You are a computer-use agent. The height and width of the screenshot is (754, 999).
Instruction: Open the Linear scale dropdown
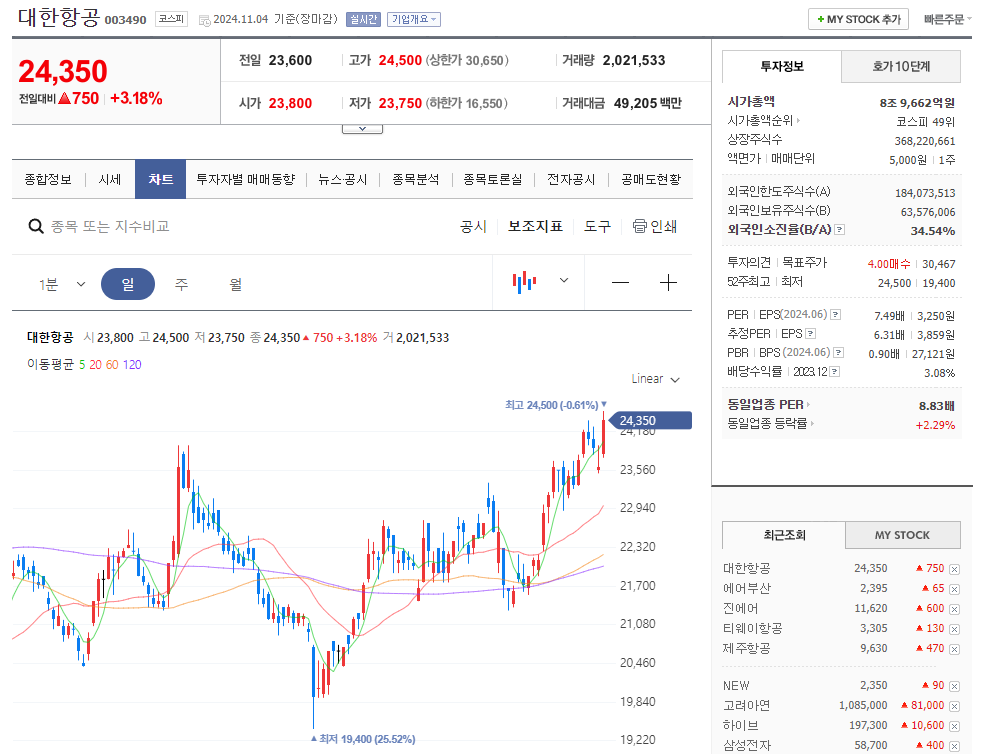pos(656,379)
